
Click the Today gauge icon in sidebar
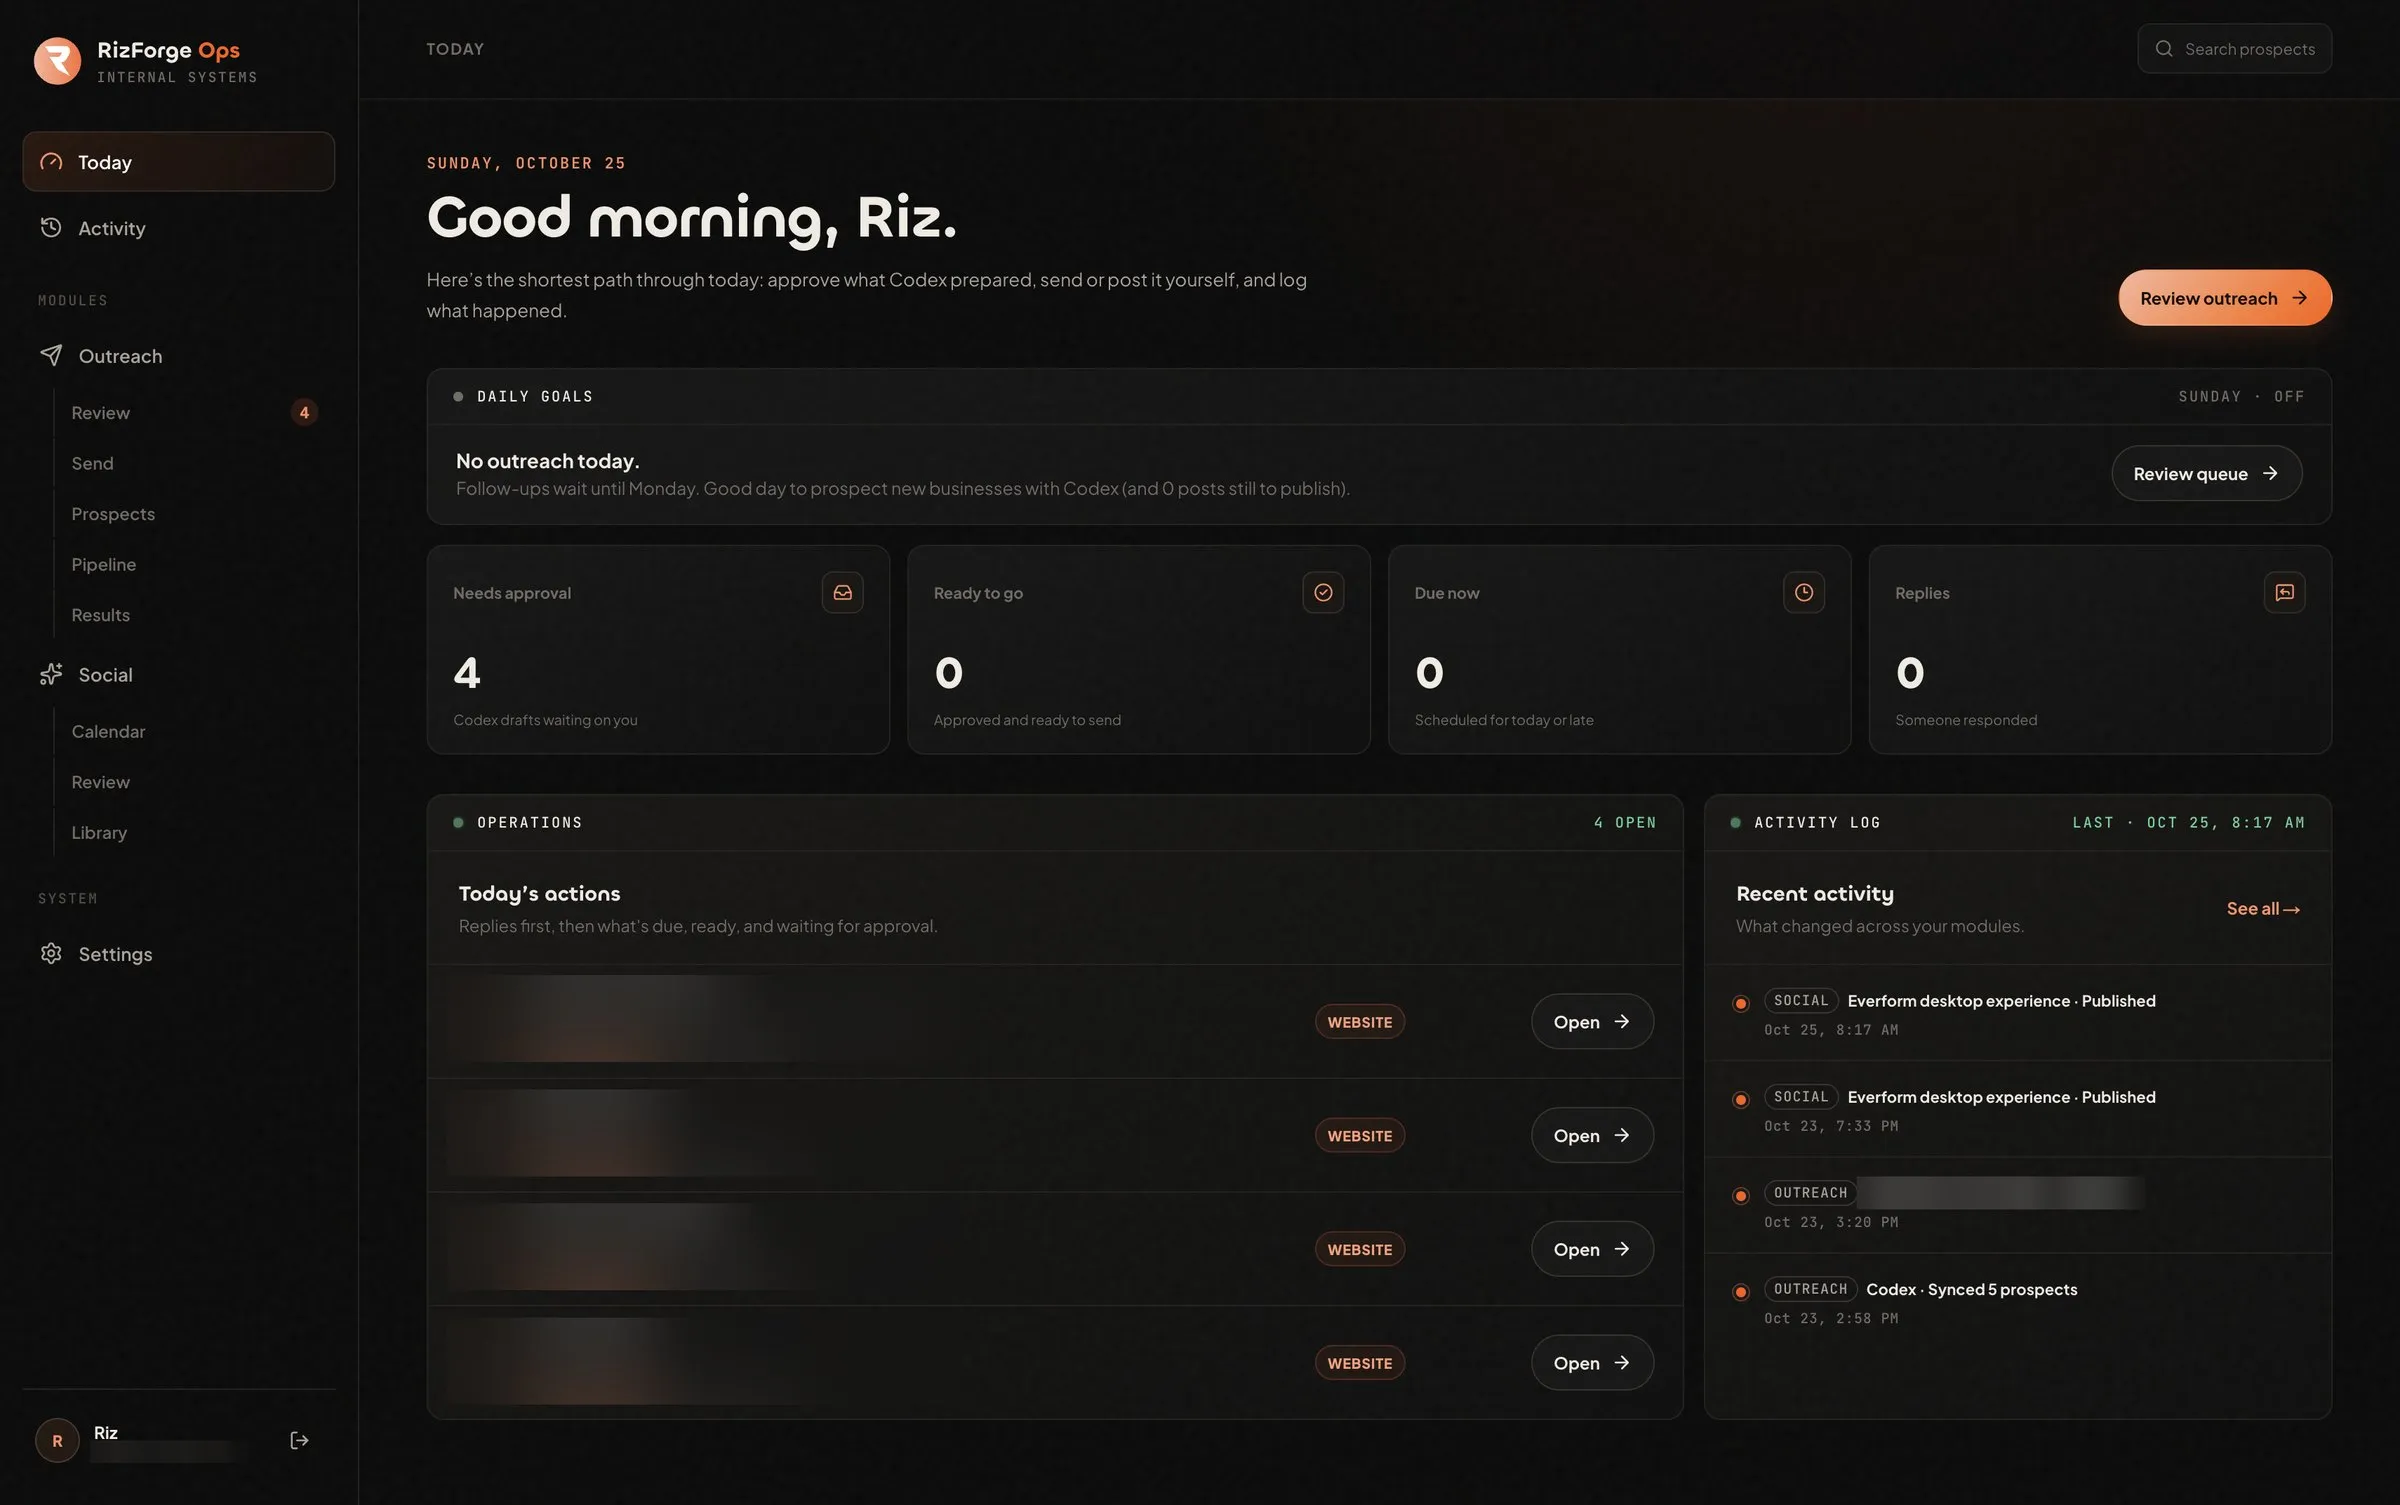point(51,162)
